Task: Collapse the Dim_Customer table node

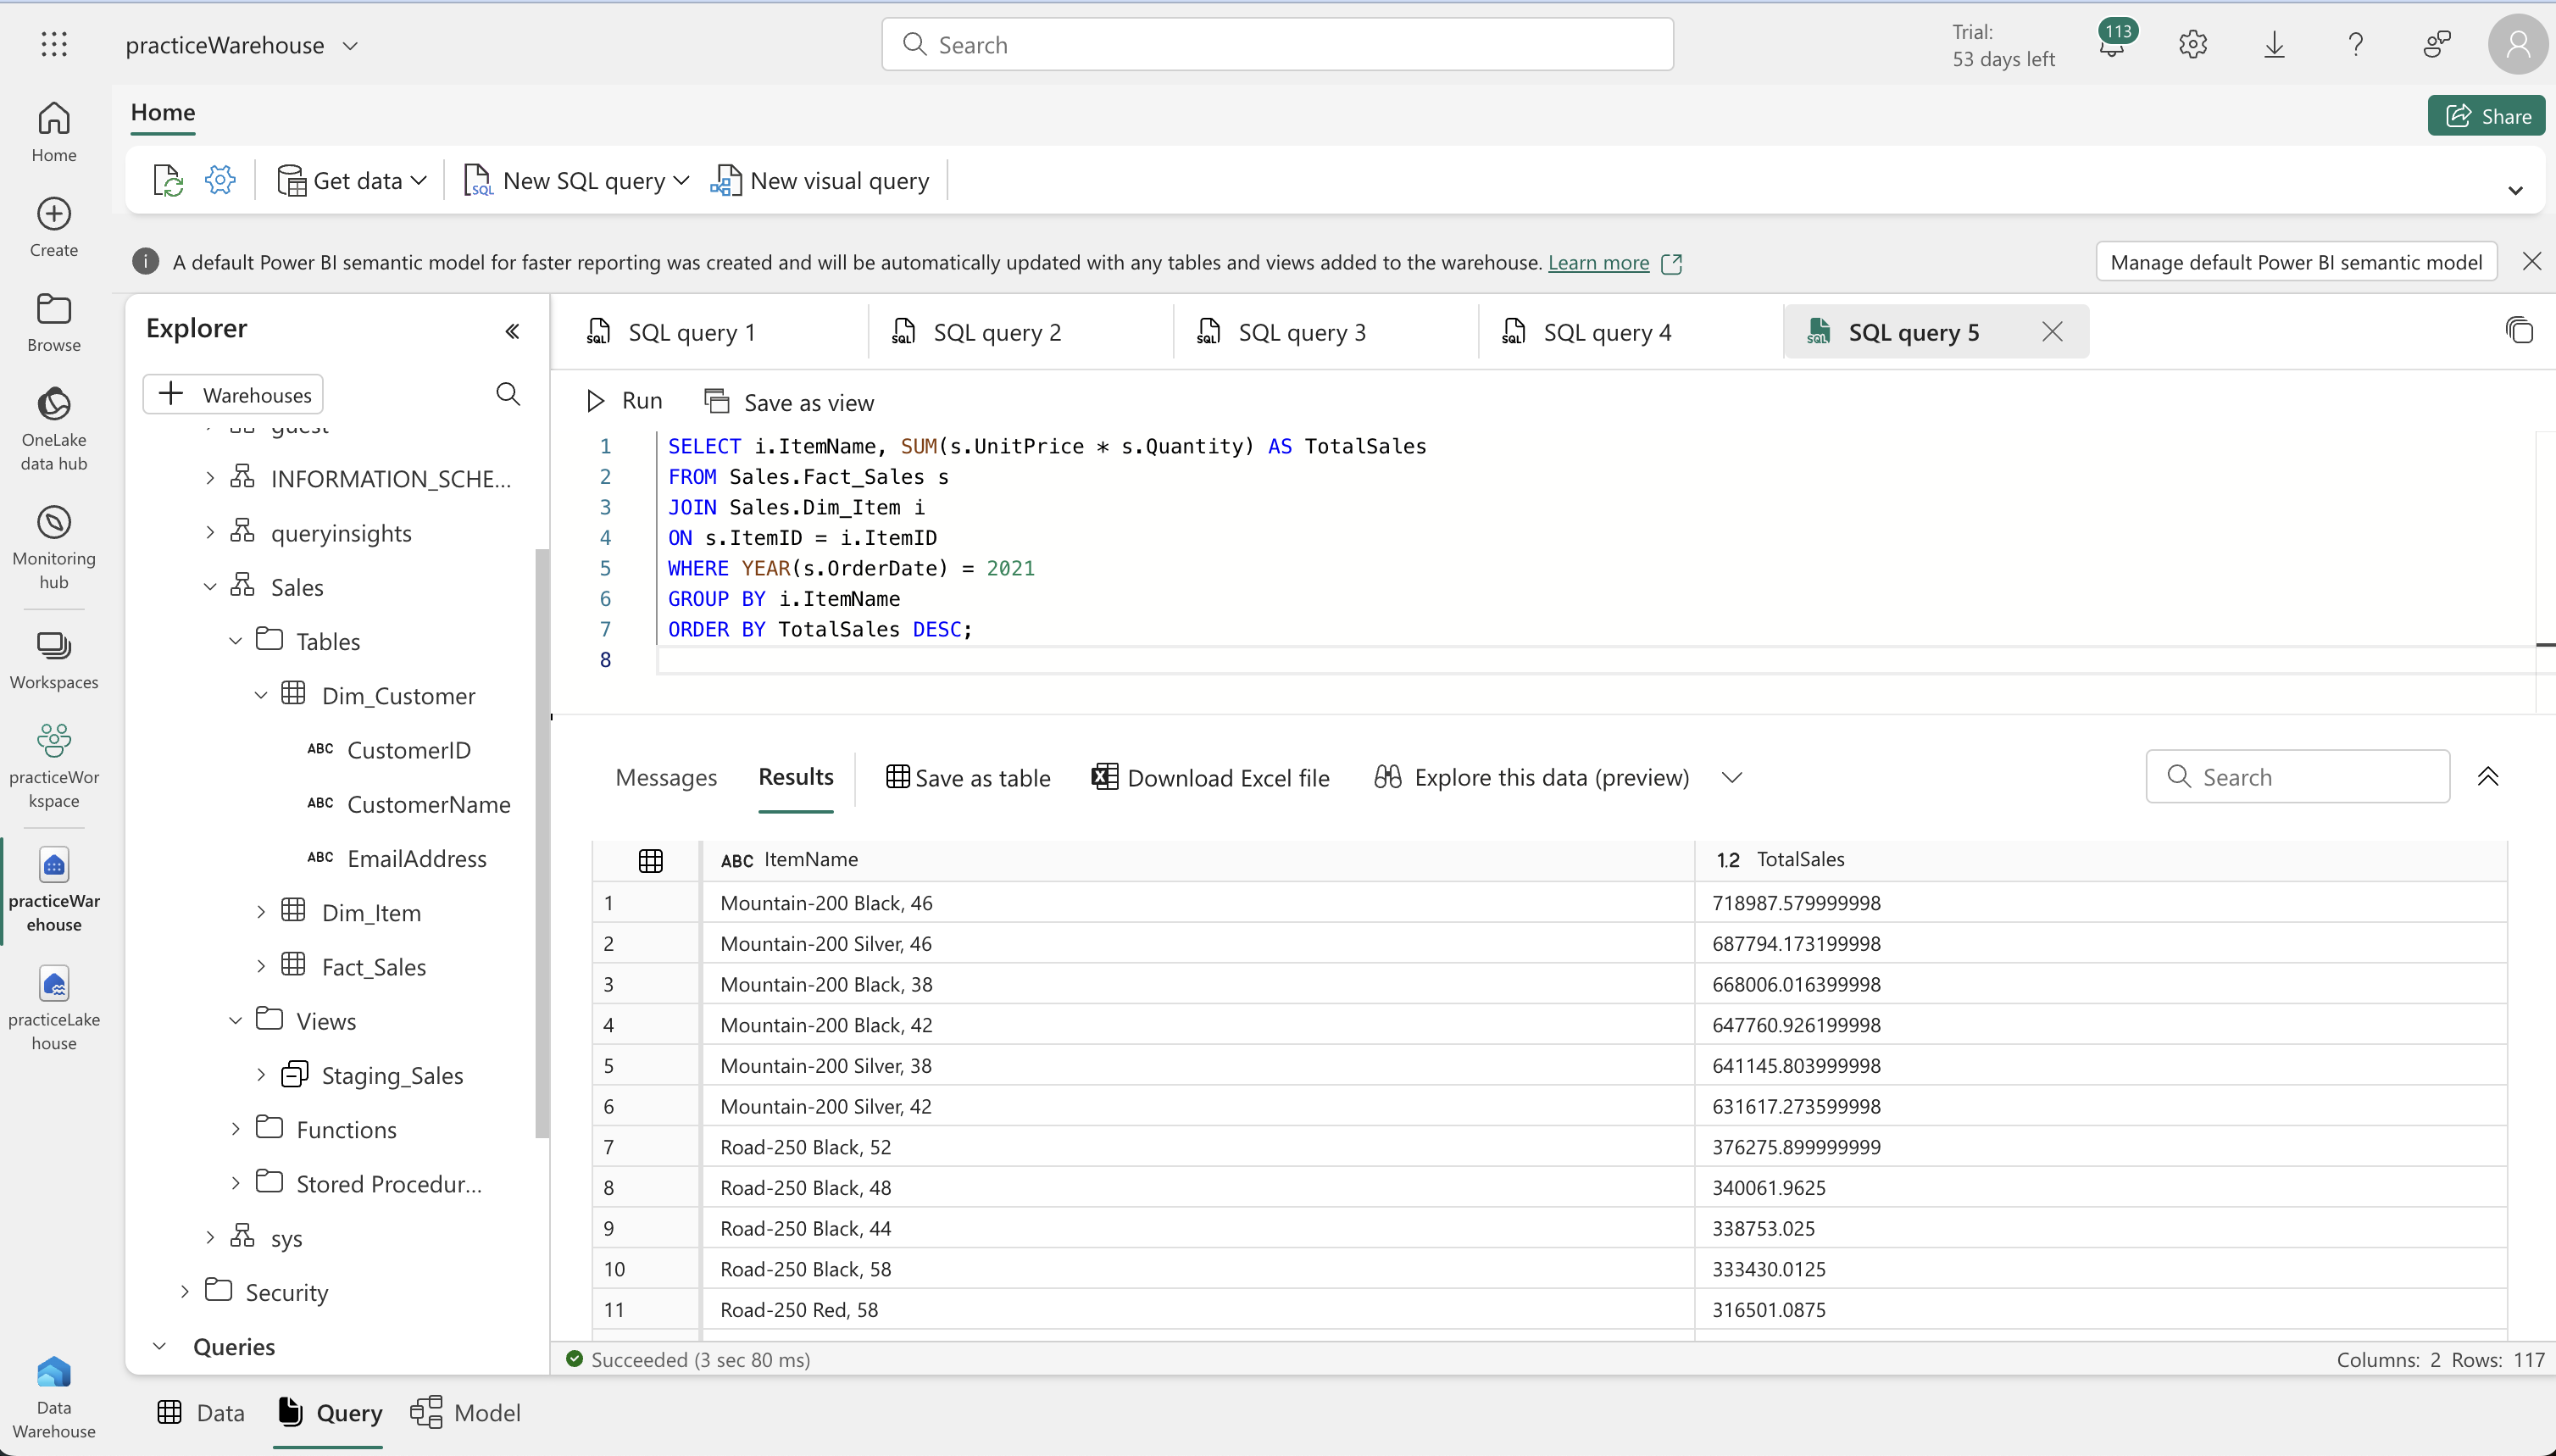Action: (x=261, y=695)
